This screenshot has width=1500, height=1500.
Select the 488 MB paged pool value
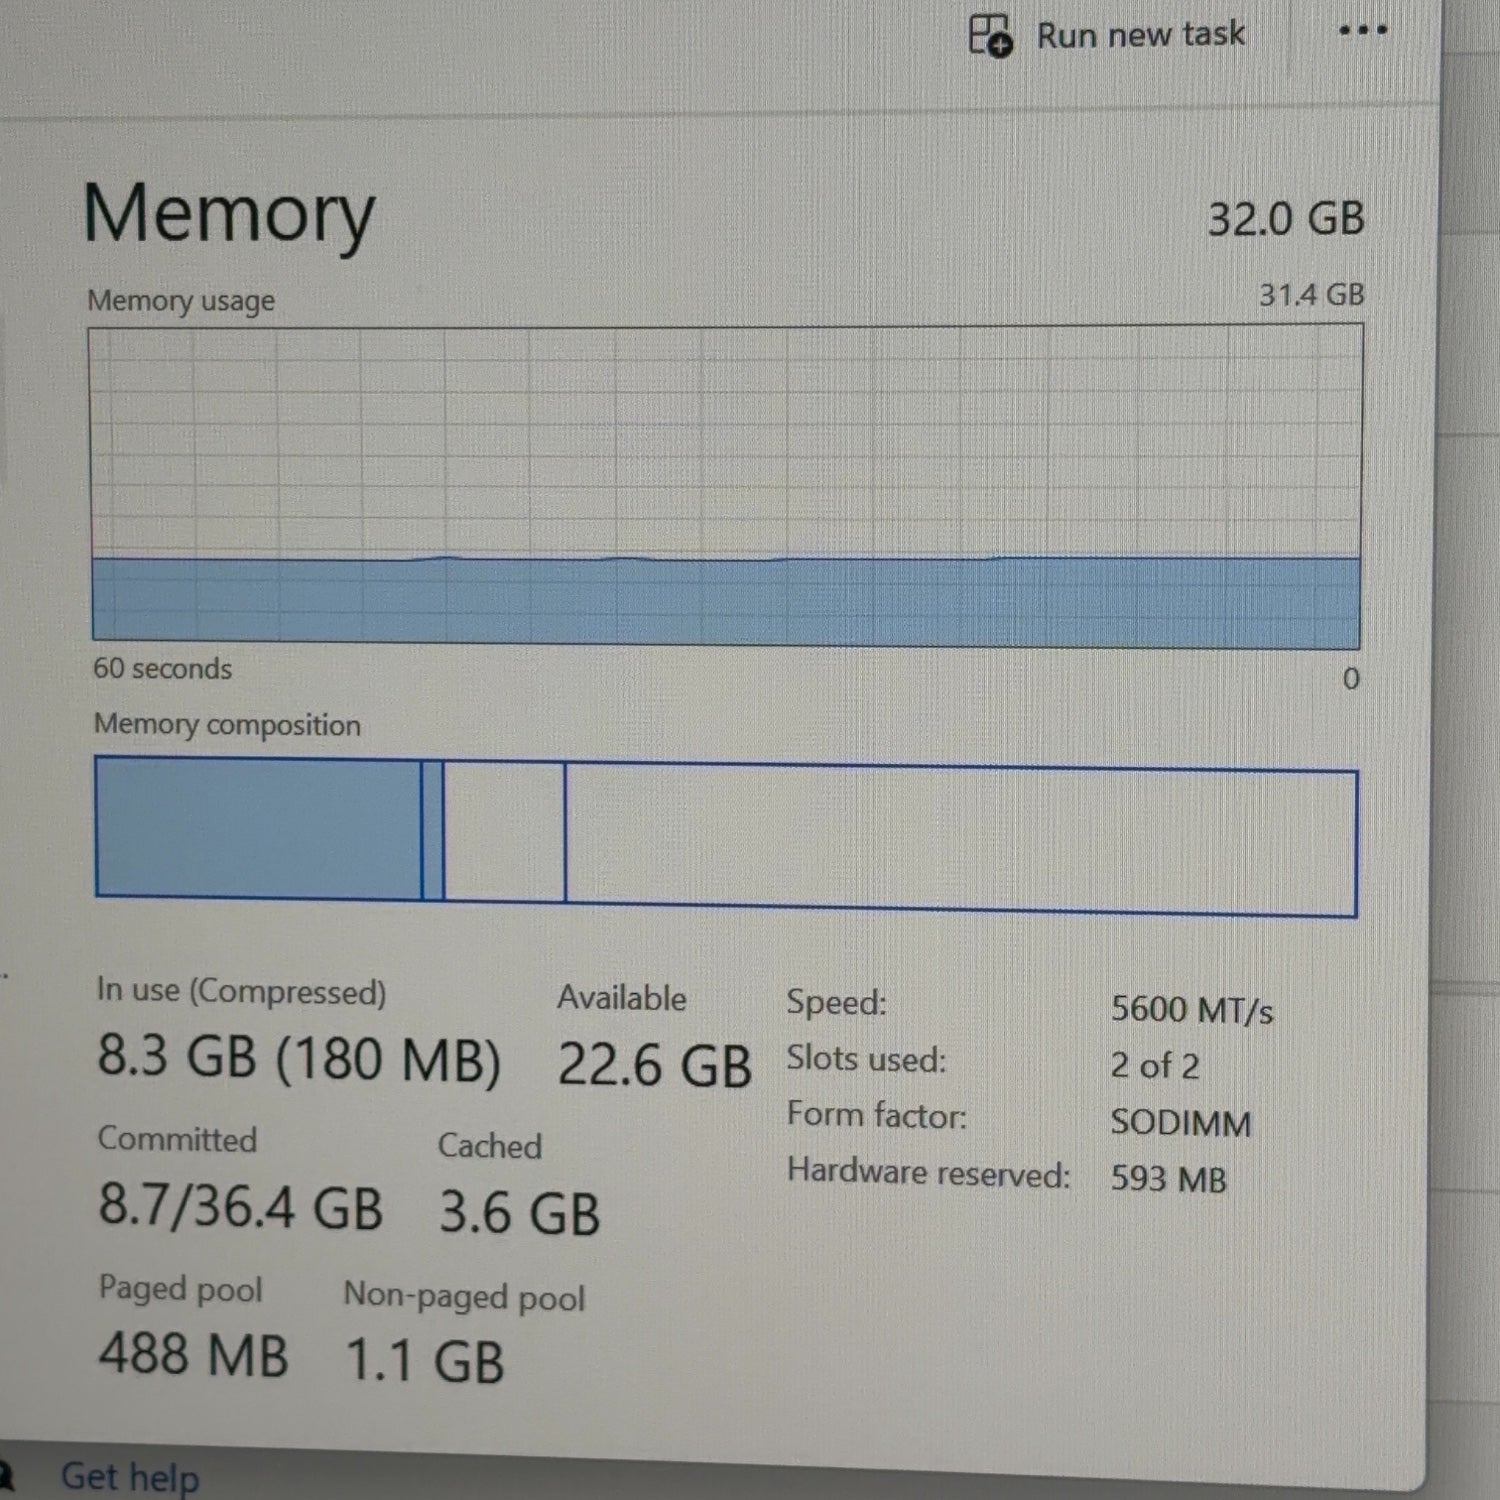coord(193,1354)
